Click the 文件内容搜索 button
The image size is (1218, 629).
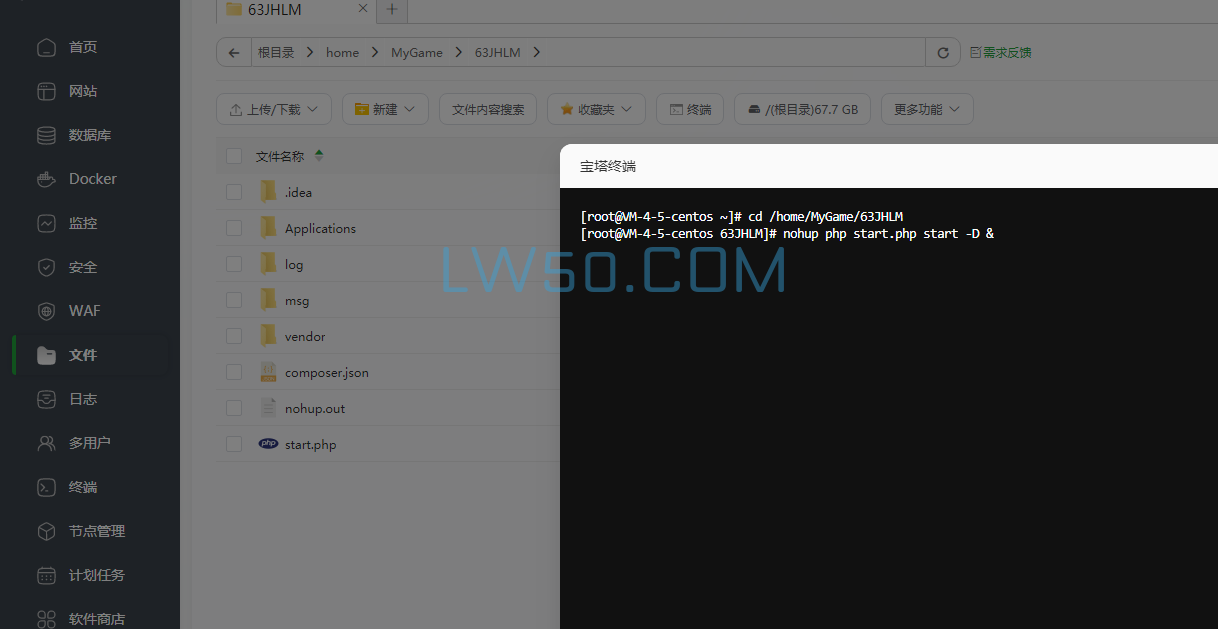tap(488, 109)
